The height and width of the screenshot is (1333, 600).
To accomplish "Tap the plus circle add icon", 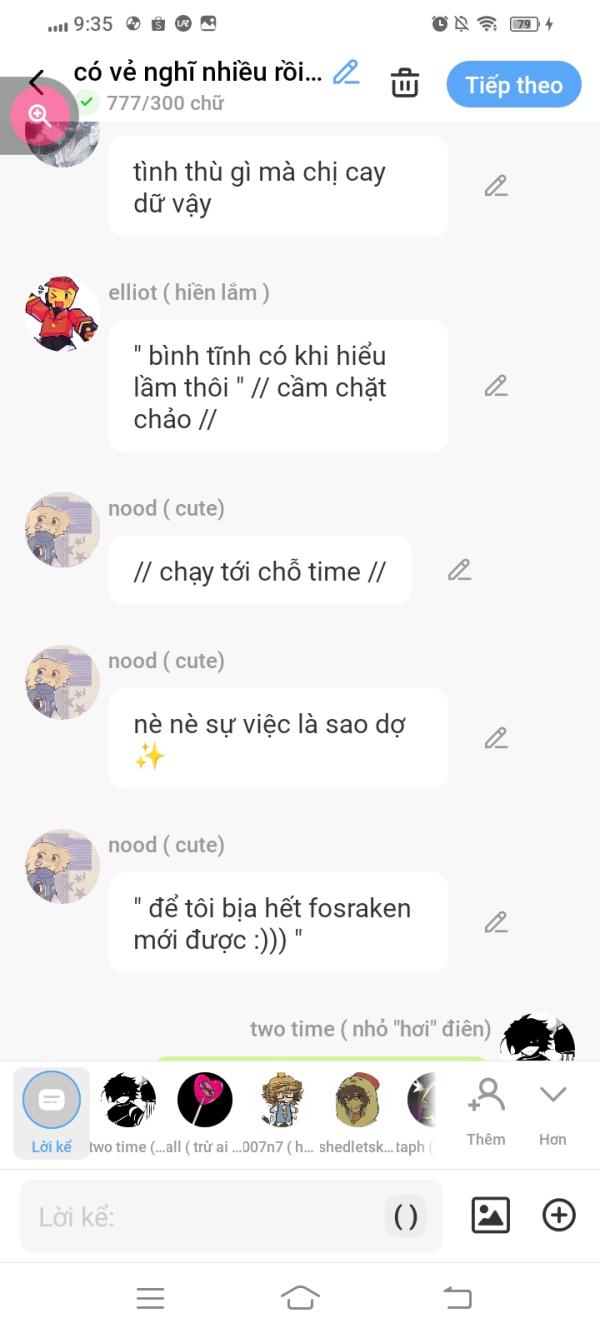I will click(558, 1215).
